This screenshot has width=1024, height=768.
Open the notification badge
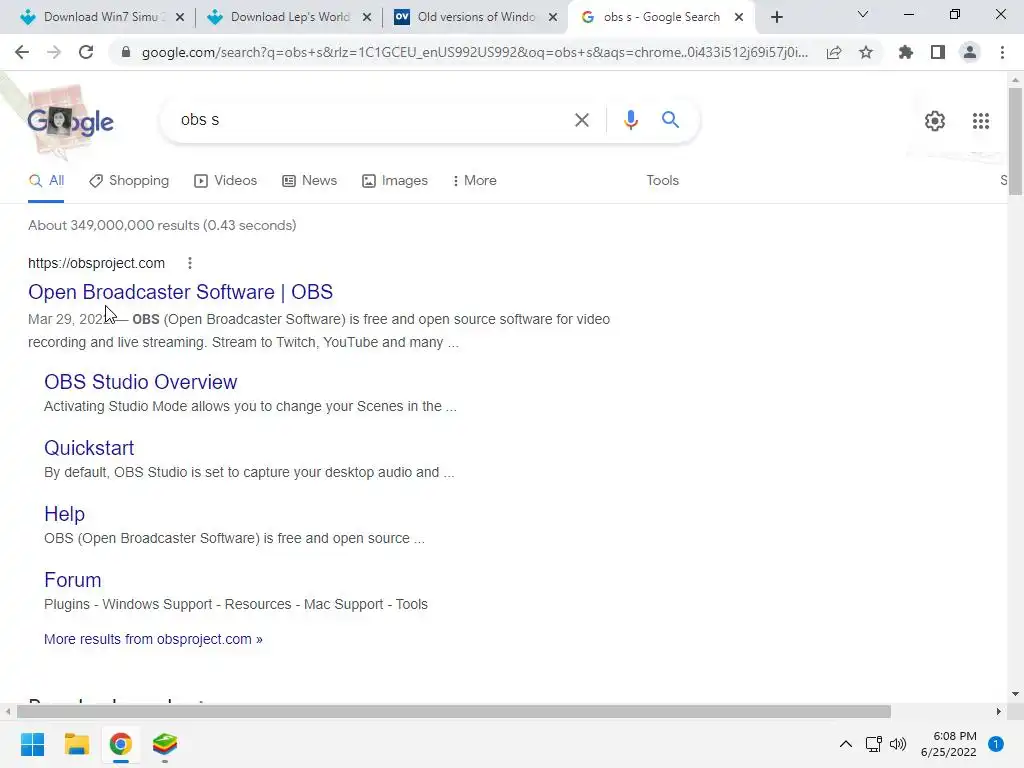click(996, 744)
